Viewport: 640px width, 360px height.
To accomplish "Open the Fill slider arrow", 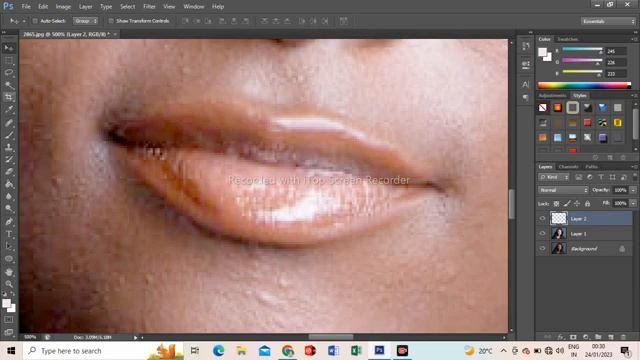I will click(x=633, y=203).
